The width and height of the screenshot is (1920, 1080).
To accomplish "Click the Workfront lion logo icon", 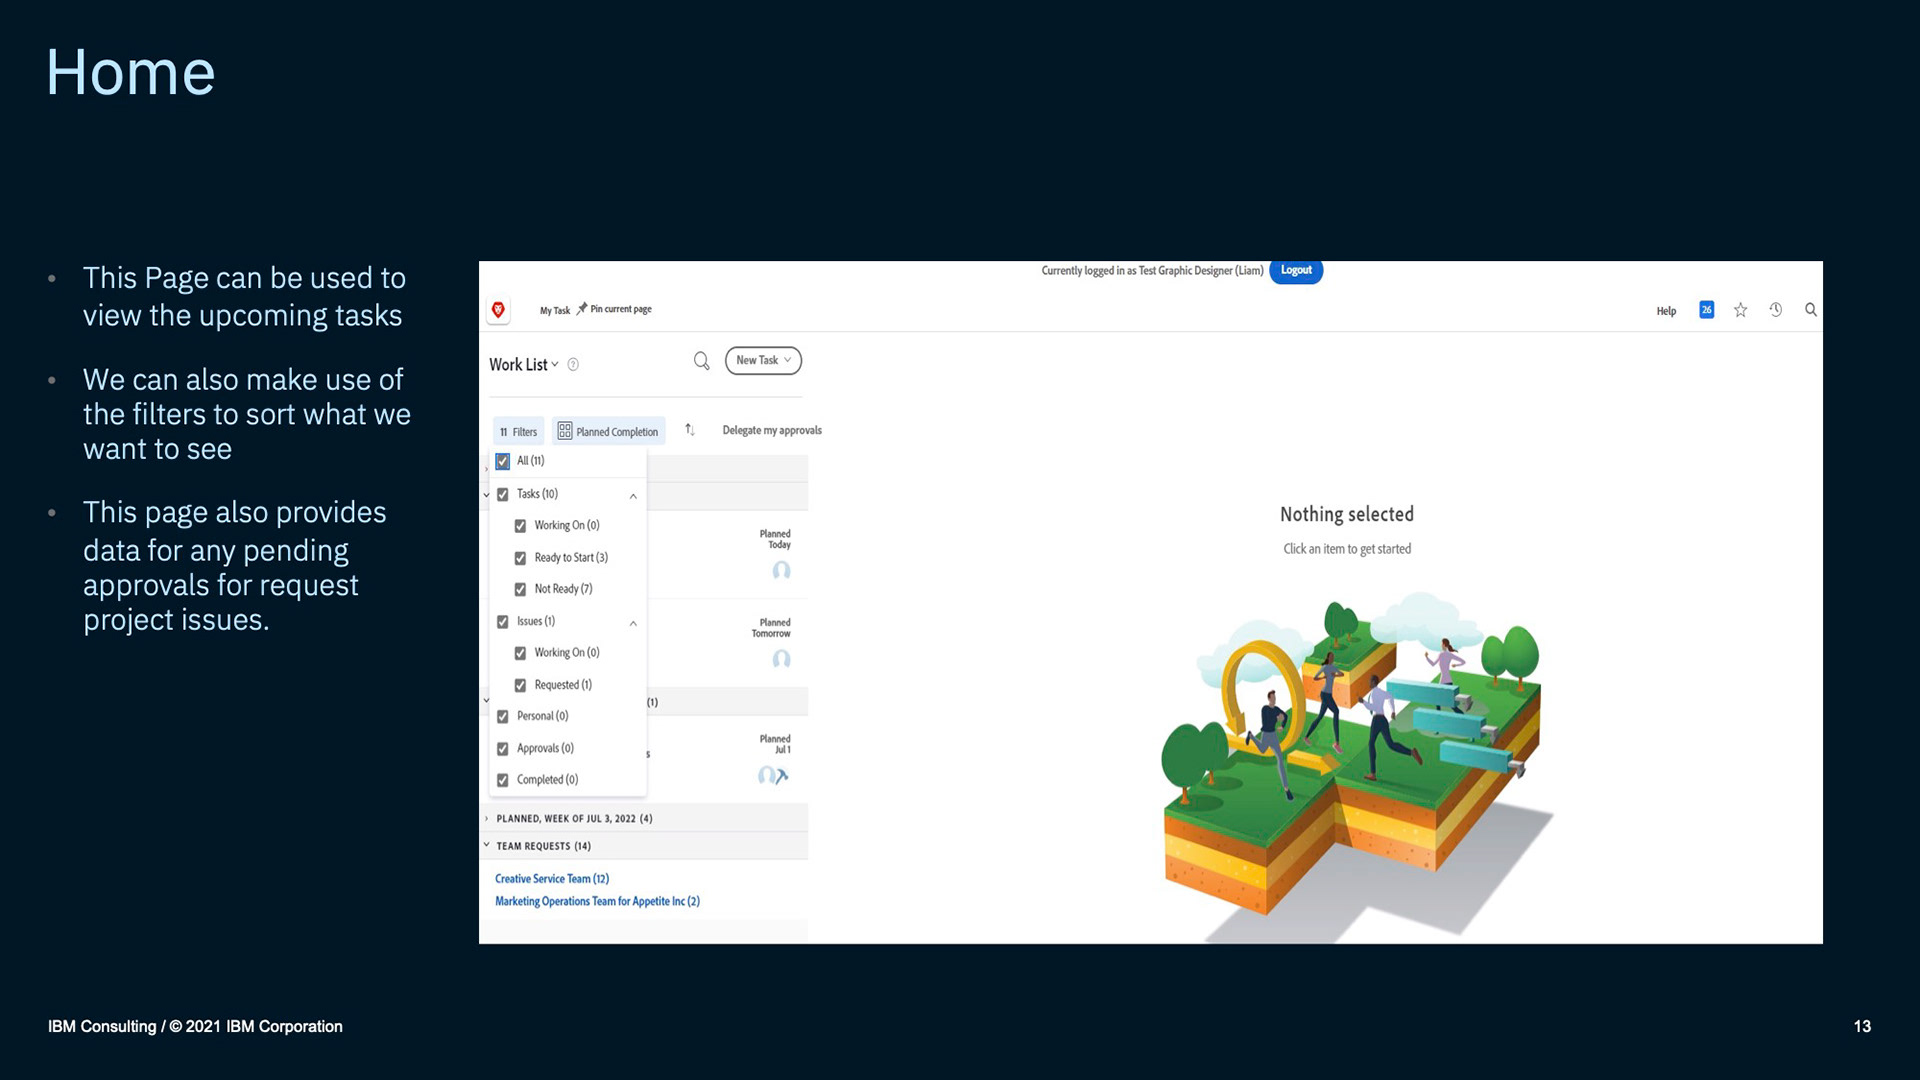I will tap(498, 310).
